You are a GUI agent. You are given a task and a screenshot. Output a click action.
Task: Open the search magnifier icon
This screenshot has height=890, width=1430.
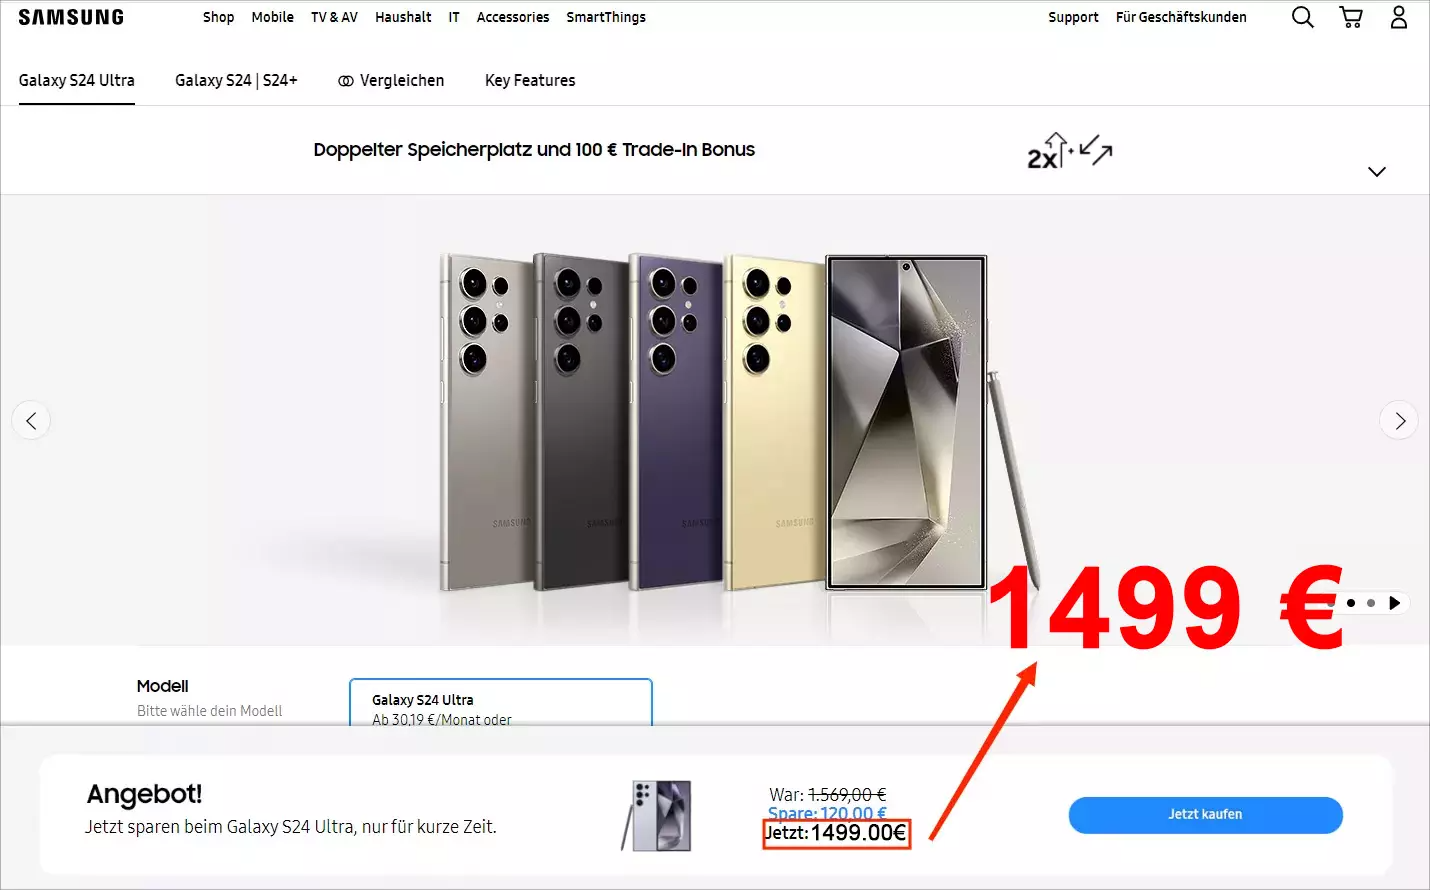click(x=1302, y=17)
